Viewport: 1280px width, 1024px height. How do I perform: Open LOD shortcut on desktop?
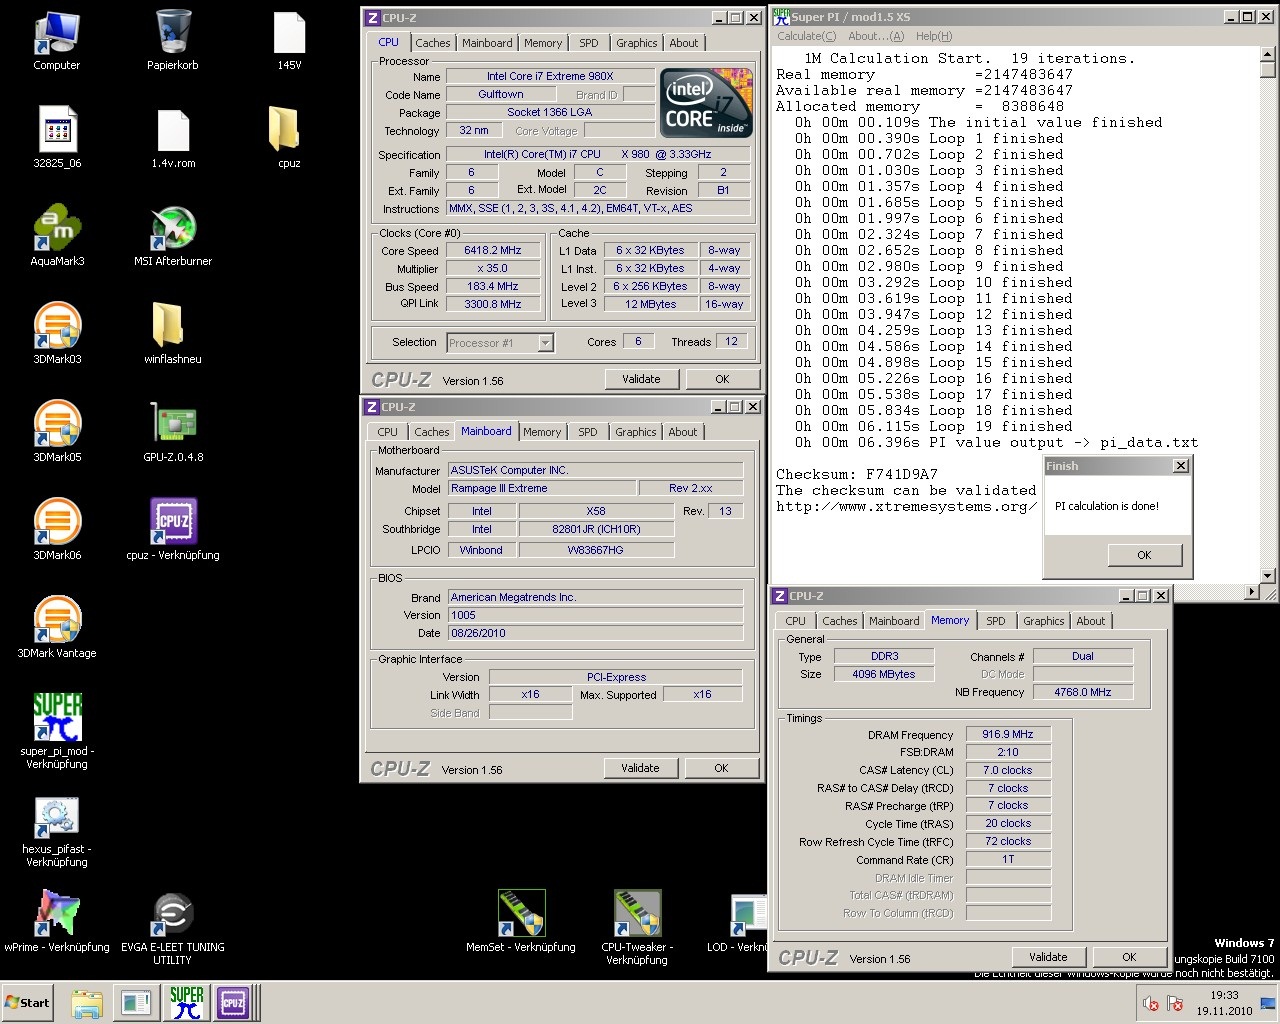(x=740, y=921)
